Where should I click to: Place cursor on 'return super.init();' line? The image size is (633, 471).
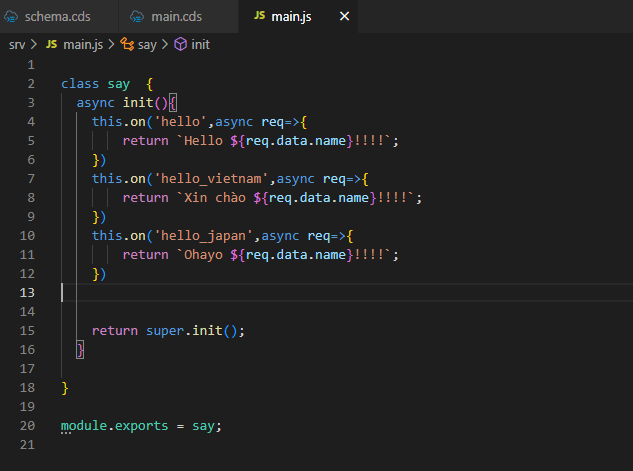168,330
